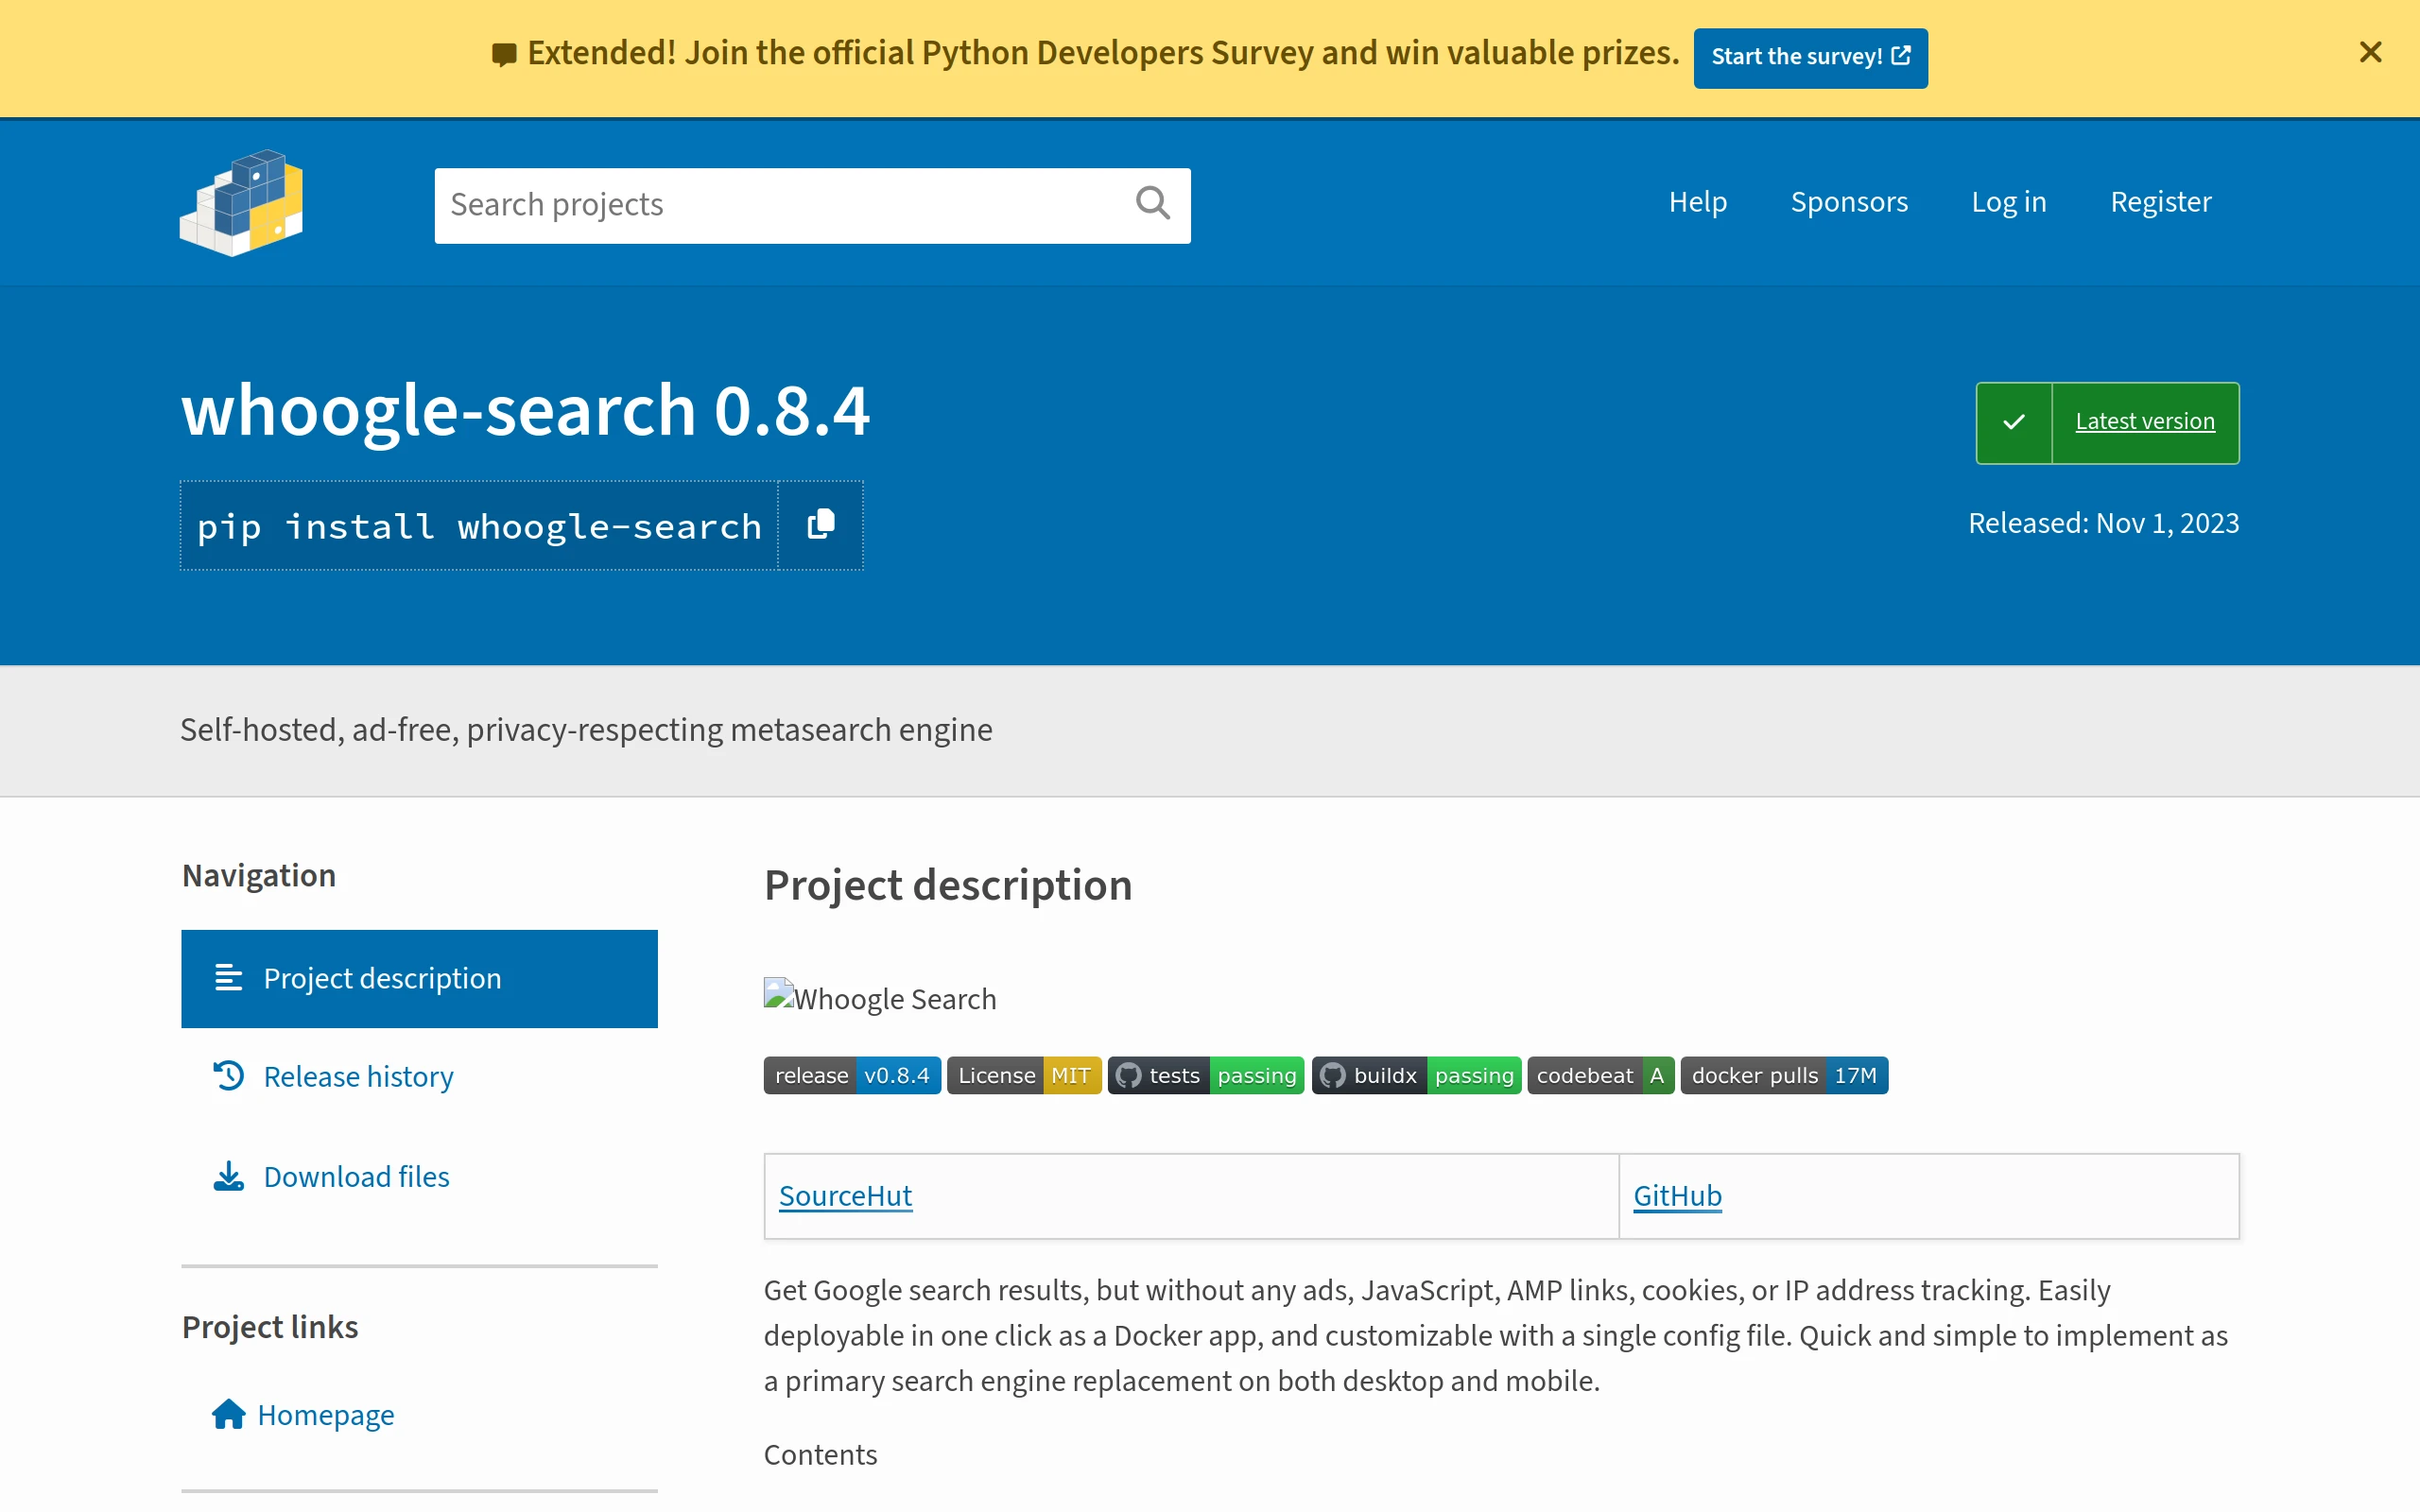Click the Latest version badge
This screenshot has height=1512, width=2420.
pyautogui.click(x=2145, y=422)
